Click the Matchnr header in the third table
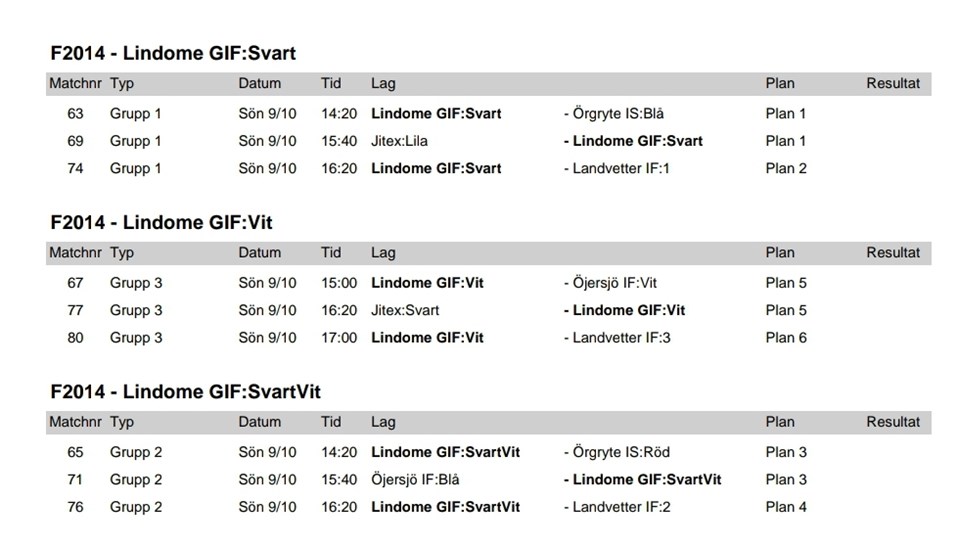Screen dimensions: 960x548 (x=75, y=422)
